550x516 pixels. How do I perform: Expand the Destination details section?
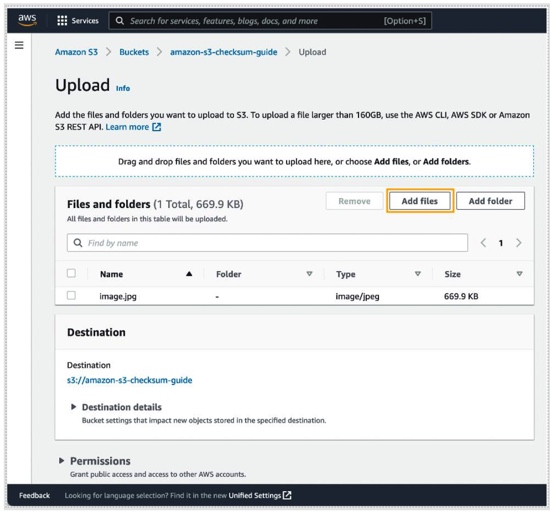point(73,407)
